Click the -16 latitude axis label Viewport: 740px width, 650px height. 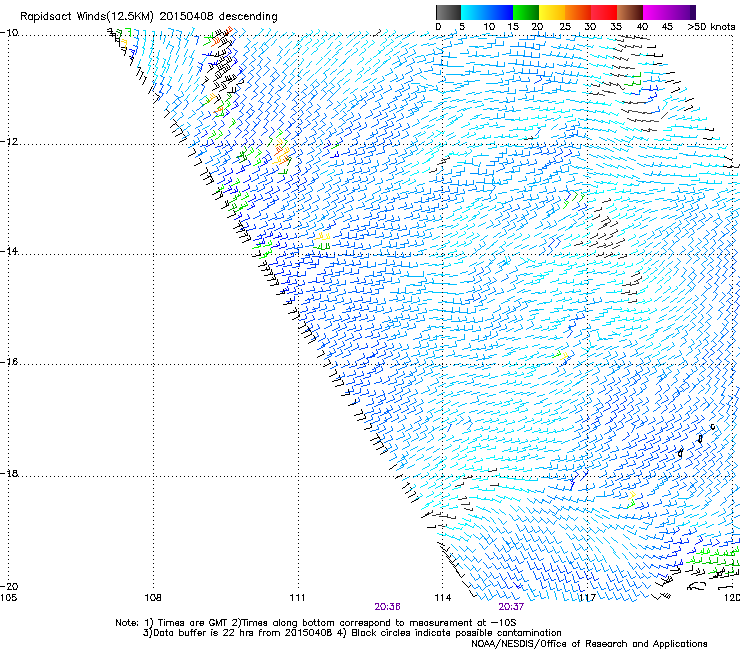(9, 362)
